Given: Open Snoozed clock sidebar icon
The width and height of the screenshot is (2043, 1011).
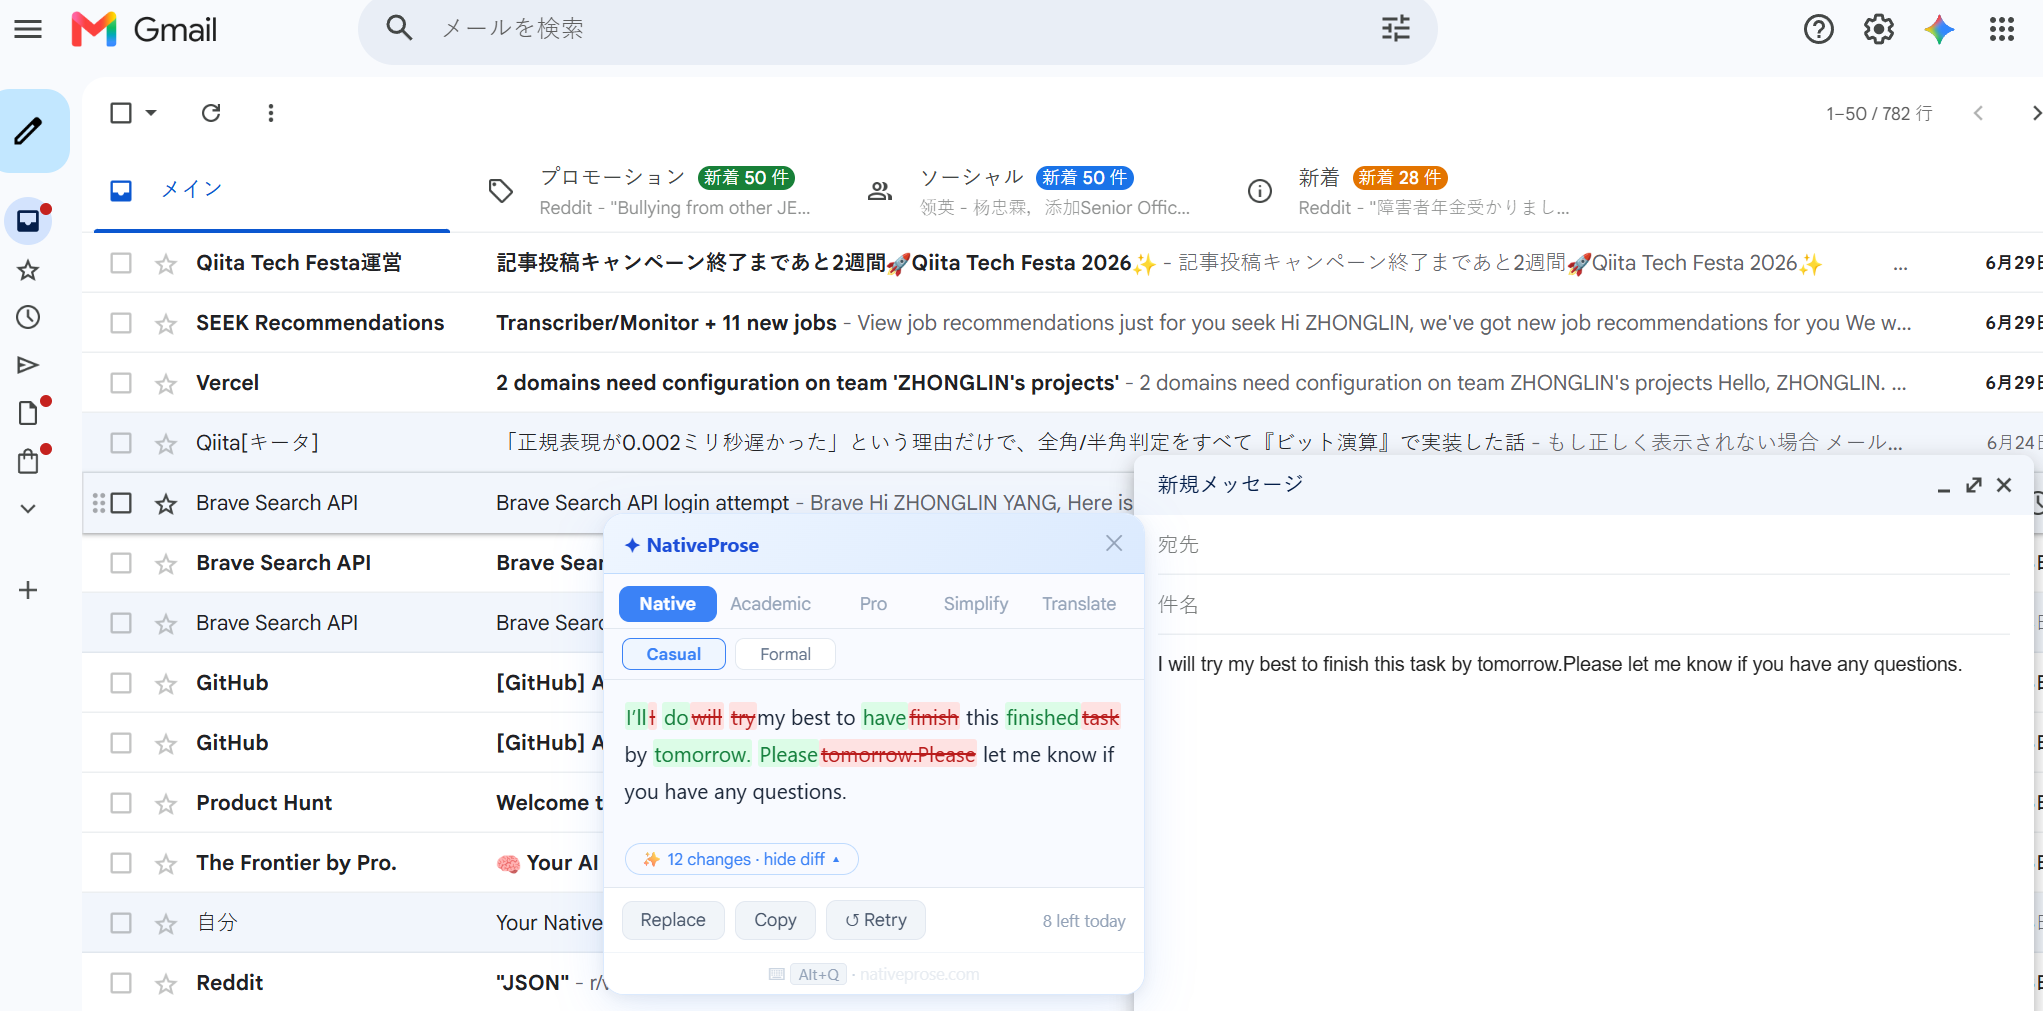Looking at the screenshot, I should click(28, 318).
